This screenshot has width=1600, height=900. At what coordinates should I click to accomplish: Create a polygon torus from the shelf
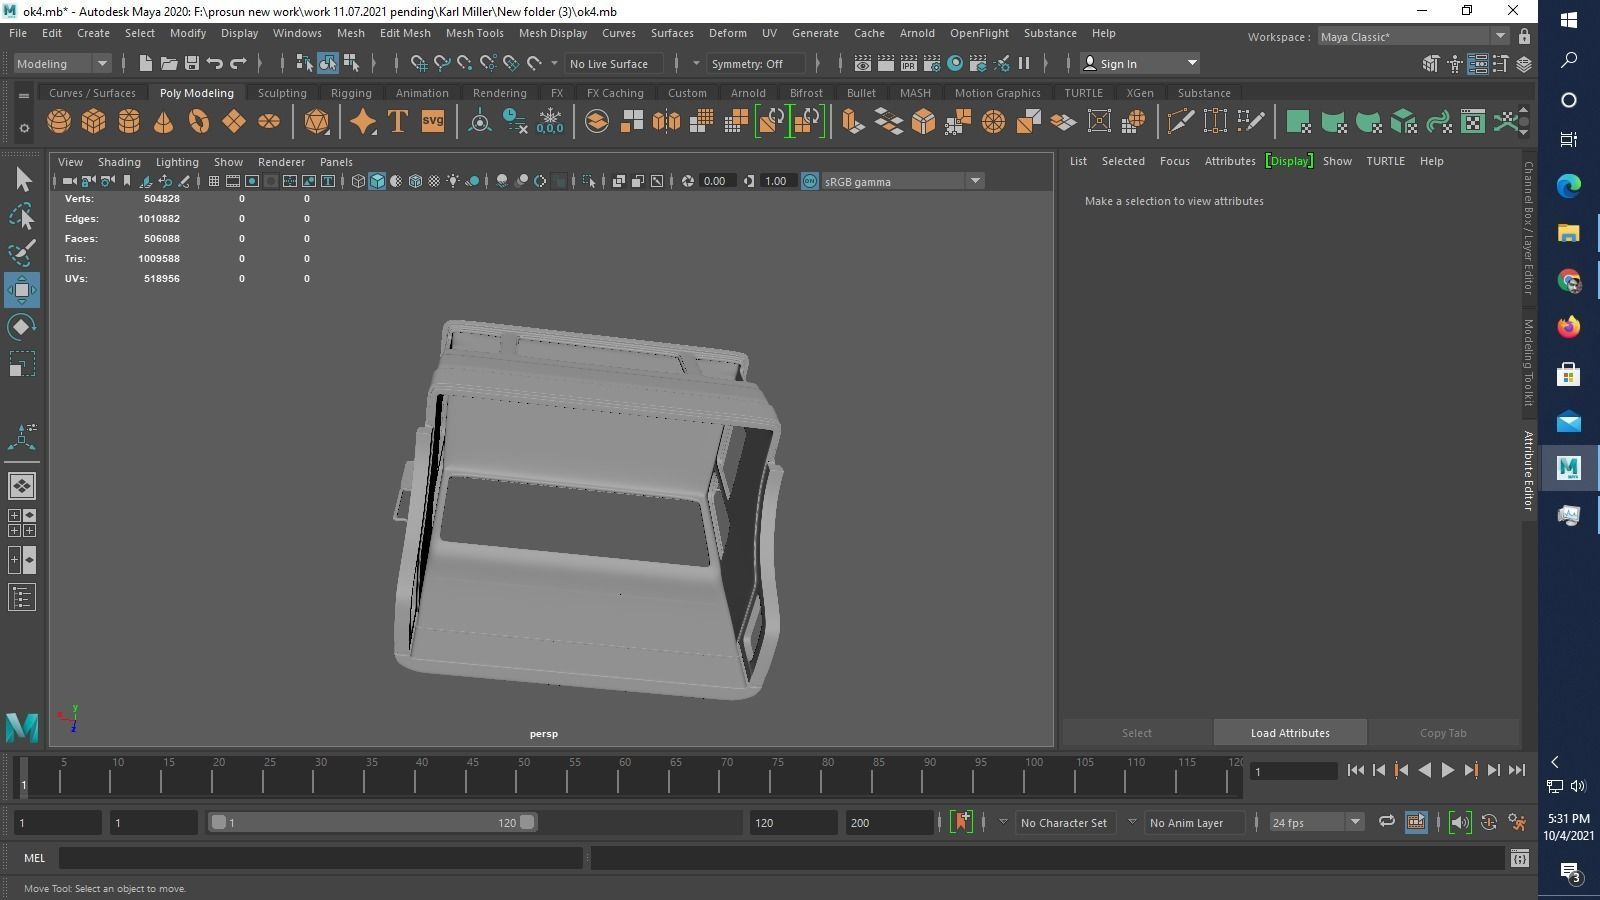pyautogui.click(x=199, y=122)
